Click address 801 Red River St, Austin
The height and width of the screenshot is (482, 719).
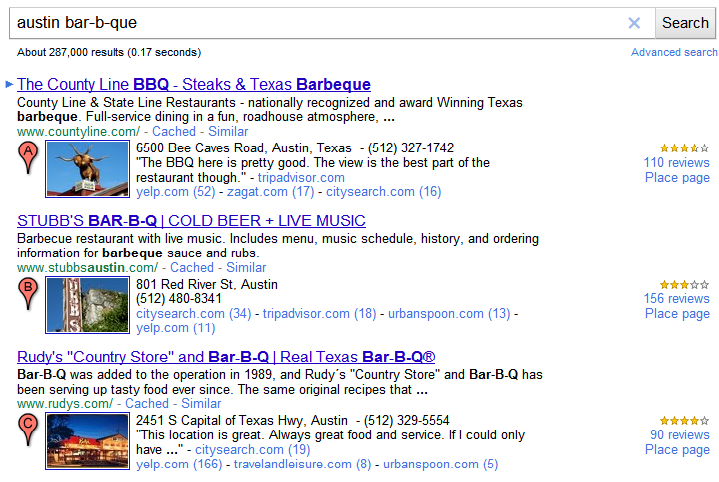point(207,284)
